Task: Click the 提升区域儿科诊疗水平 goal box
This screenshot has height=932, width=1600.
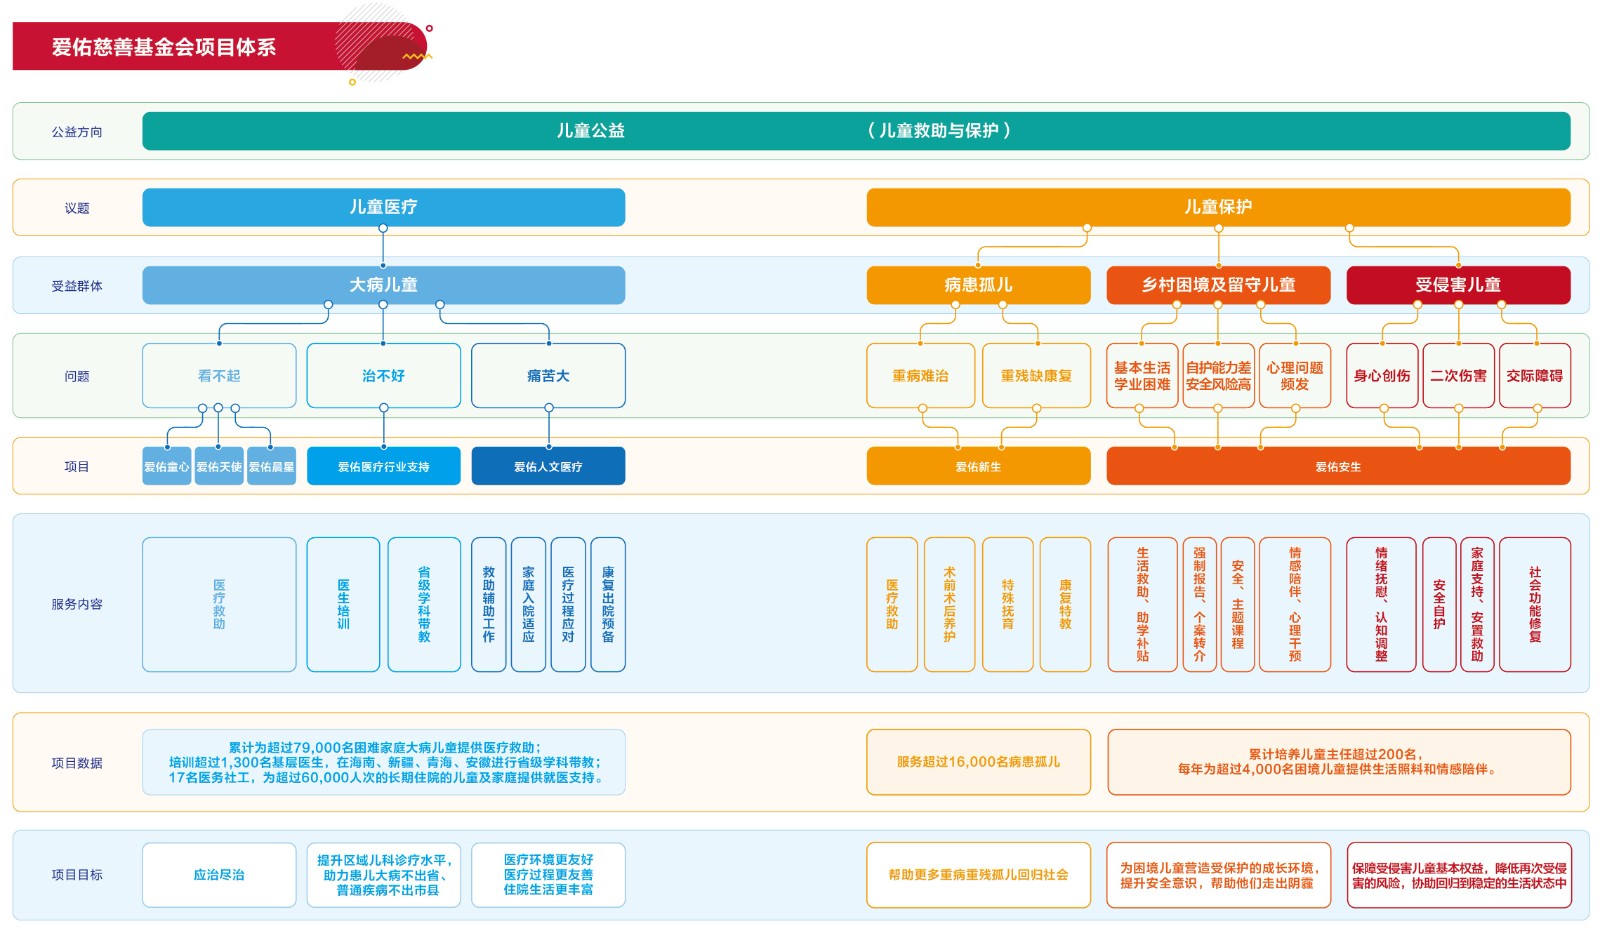Action: coord(384,875)
